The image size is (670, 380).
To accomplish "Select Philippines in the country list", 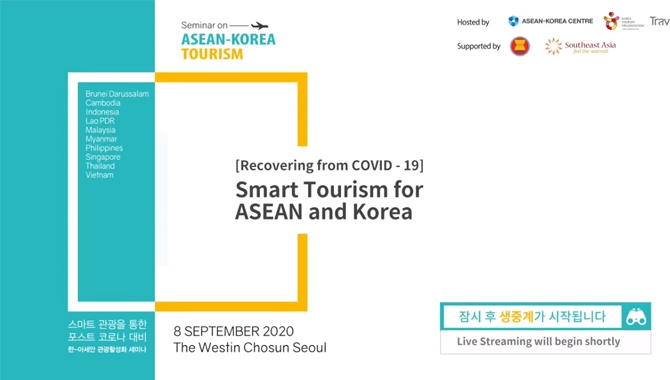I will coord(104,148).
